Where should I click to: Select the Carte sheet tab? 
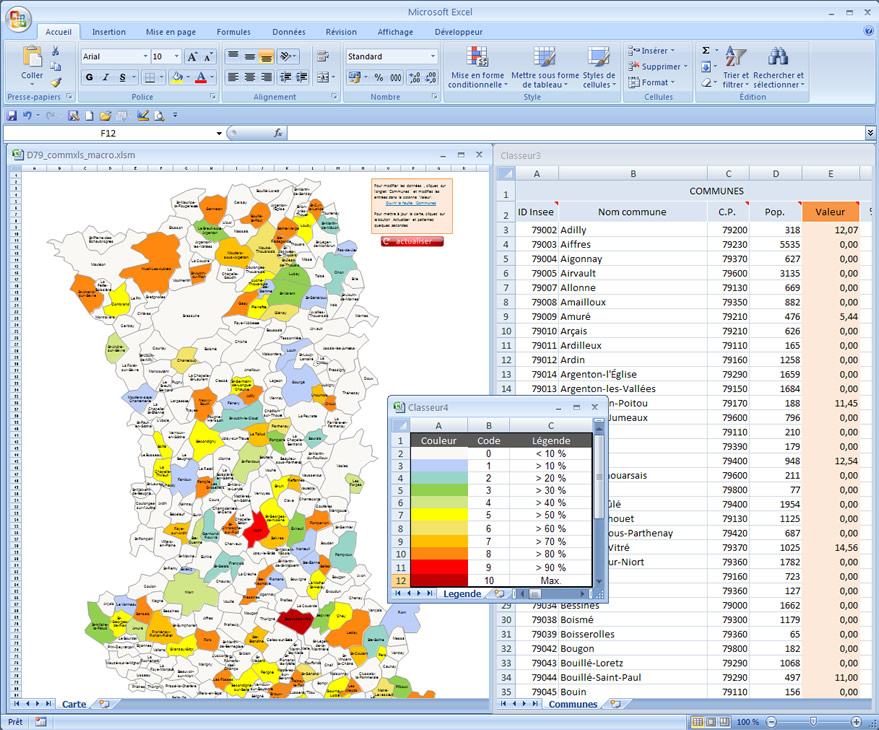[74, 704]
